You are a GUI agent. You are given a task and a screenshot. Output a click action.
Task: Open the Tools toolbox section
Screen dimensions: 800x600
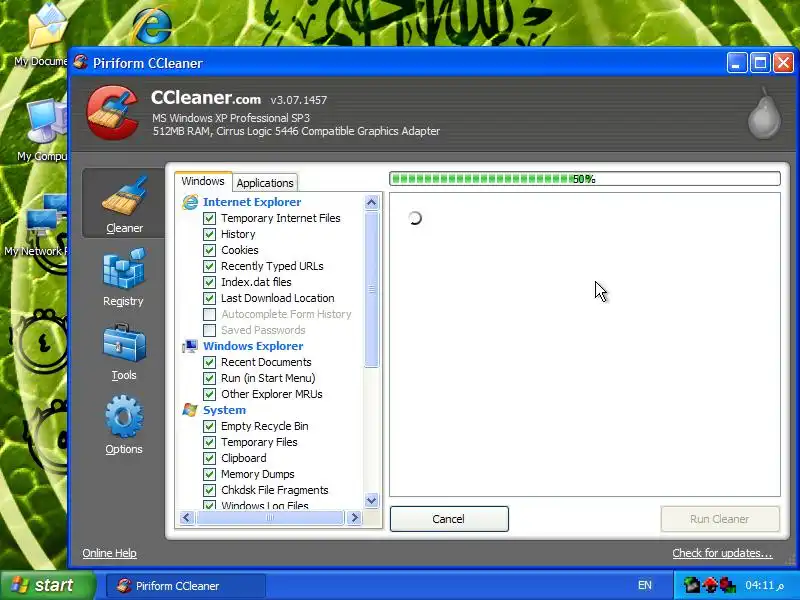[124, 352]
